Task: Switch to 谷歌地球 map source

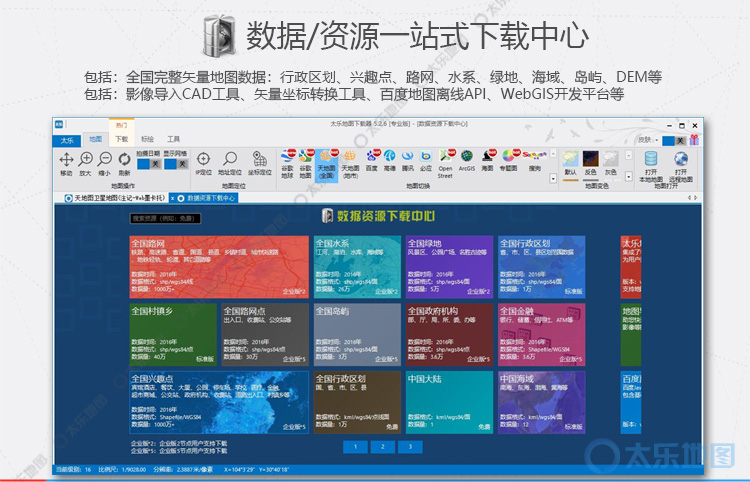Action: pos(287,164)
